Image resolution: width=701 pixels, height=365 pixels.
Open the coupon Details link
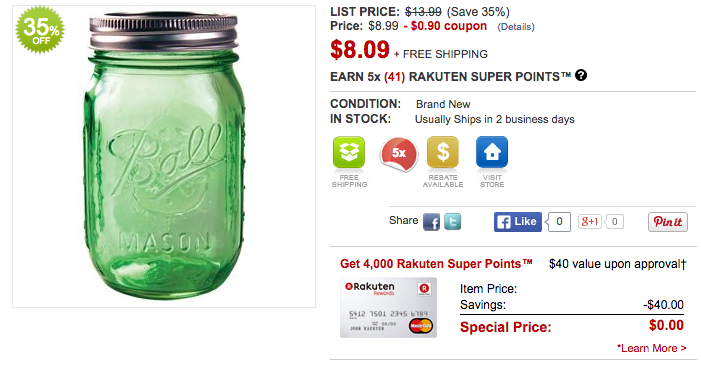tap(516, 27)
